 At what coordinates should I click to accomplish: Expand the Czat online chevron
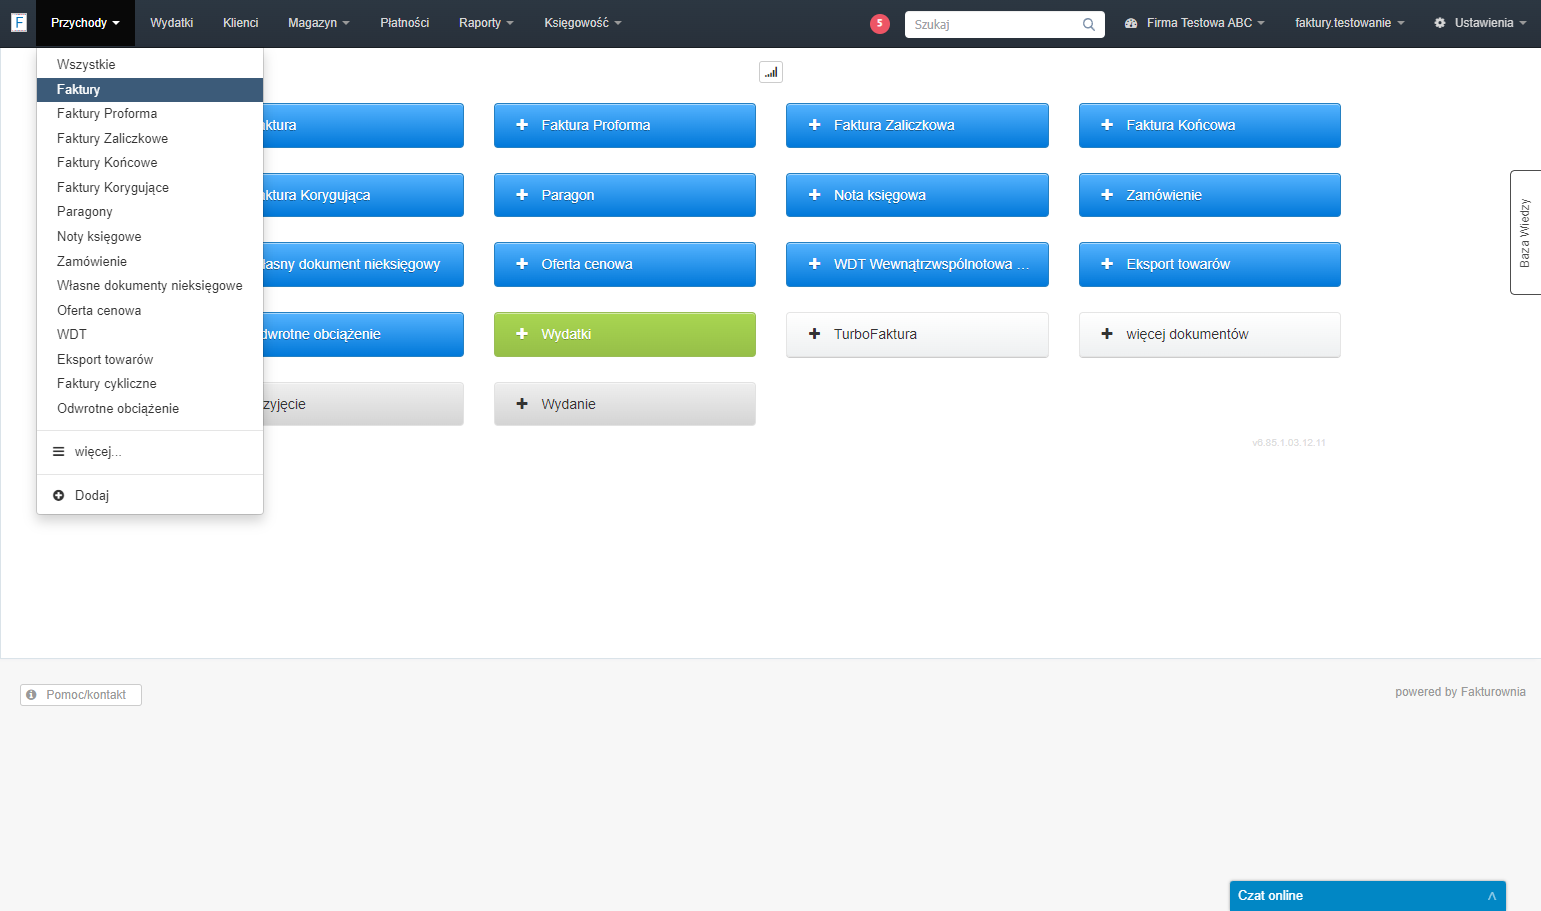(1492, 896)
